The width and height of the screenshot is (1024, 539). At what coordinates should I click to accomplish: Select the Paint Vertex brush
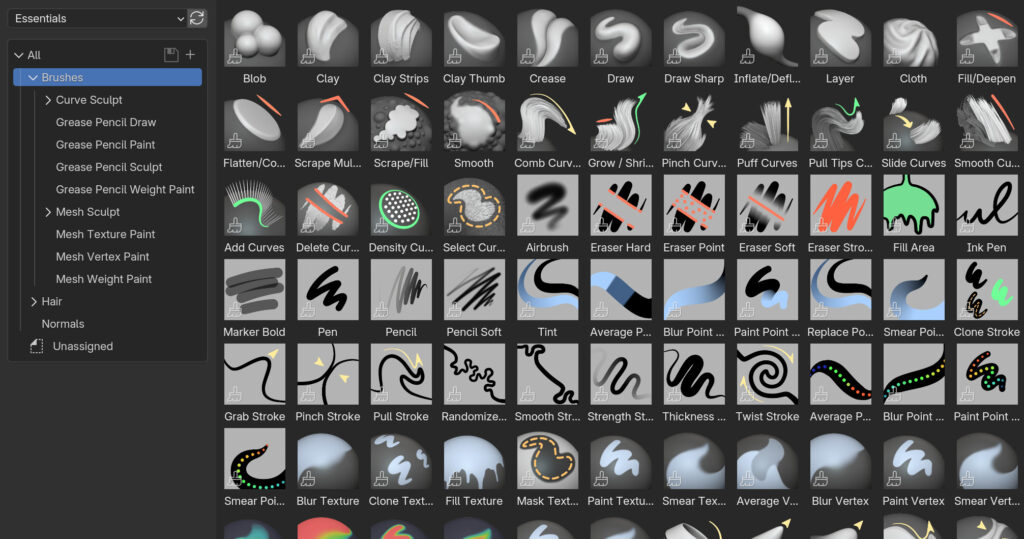coord(913,460)
